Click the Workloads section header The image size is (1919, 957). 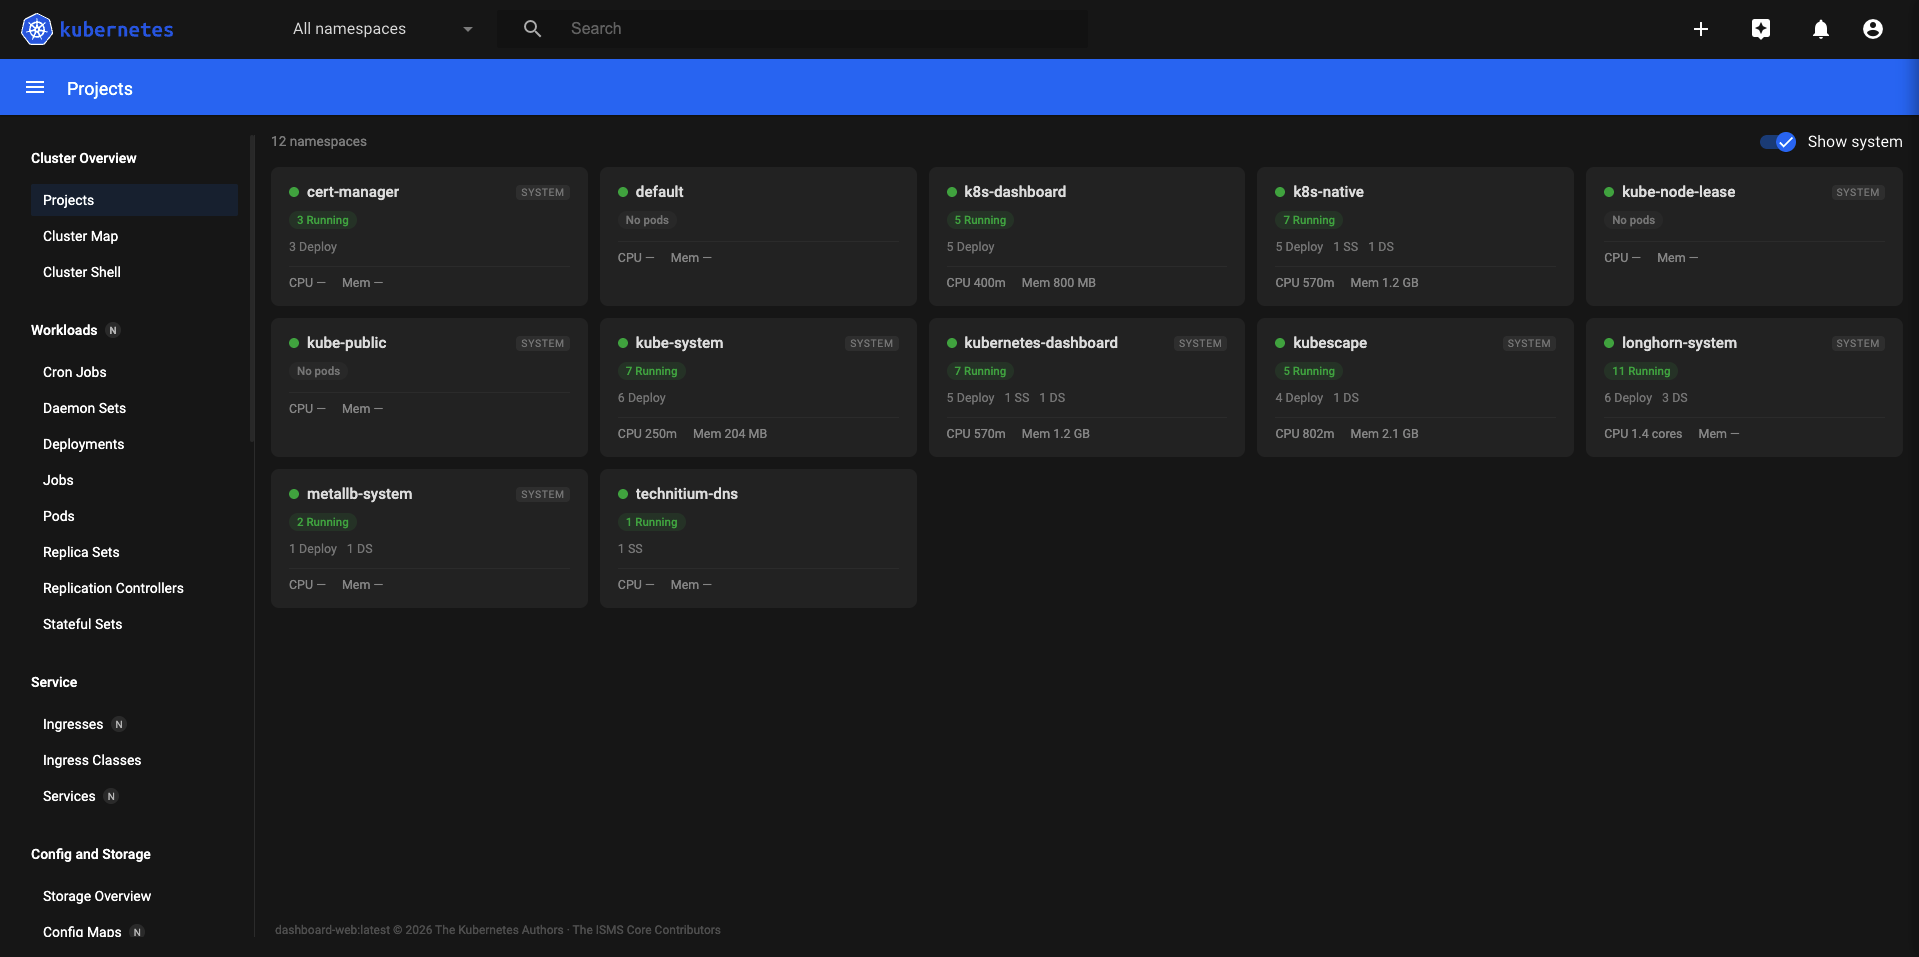click(x=64, y=330)
